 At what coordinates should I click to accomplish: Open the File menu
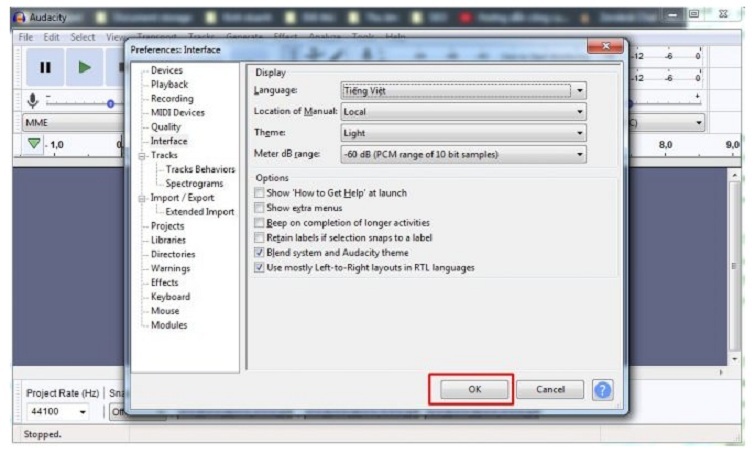[26, 37]
